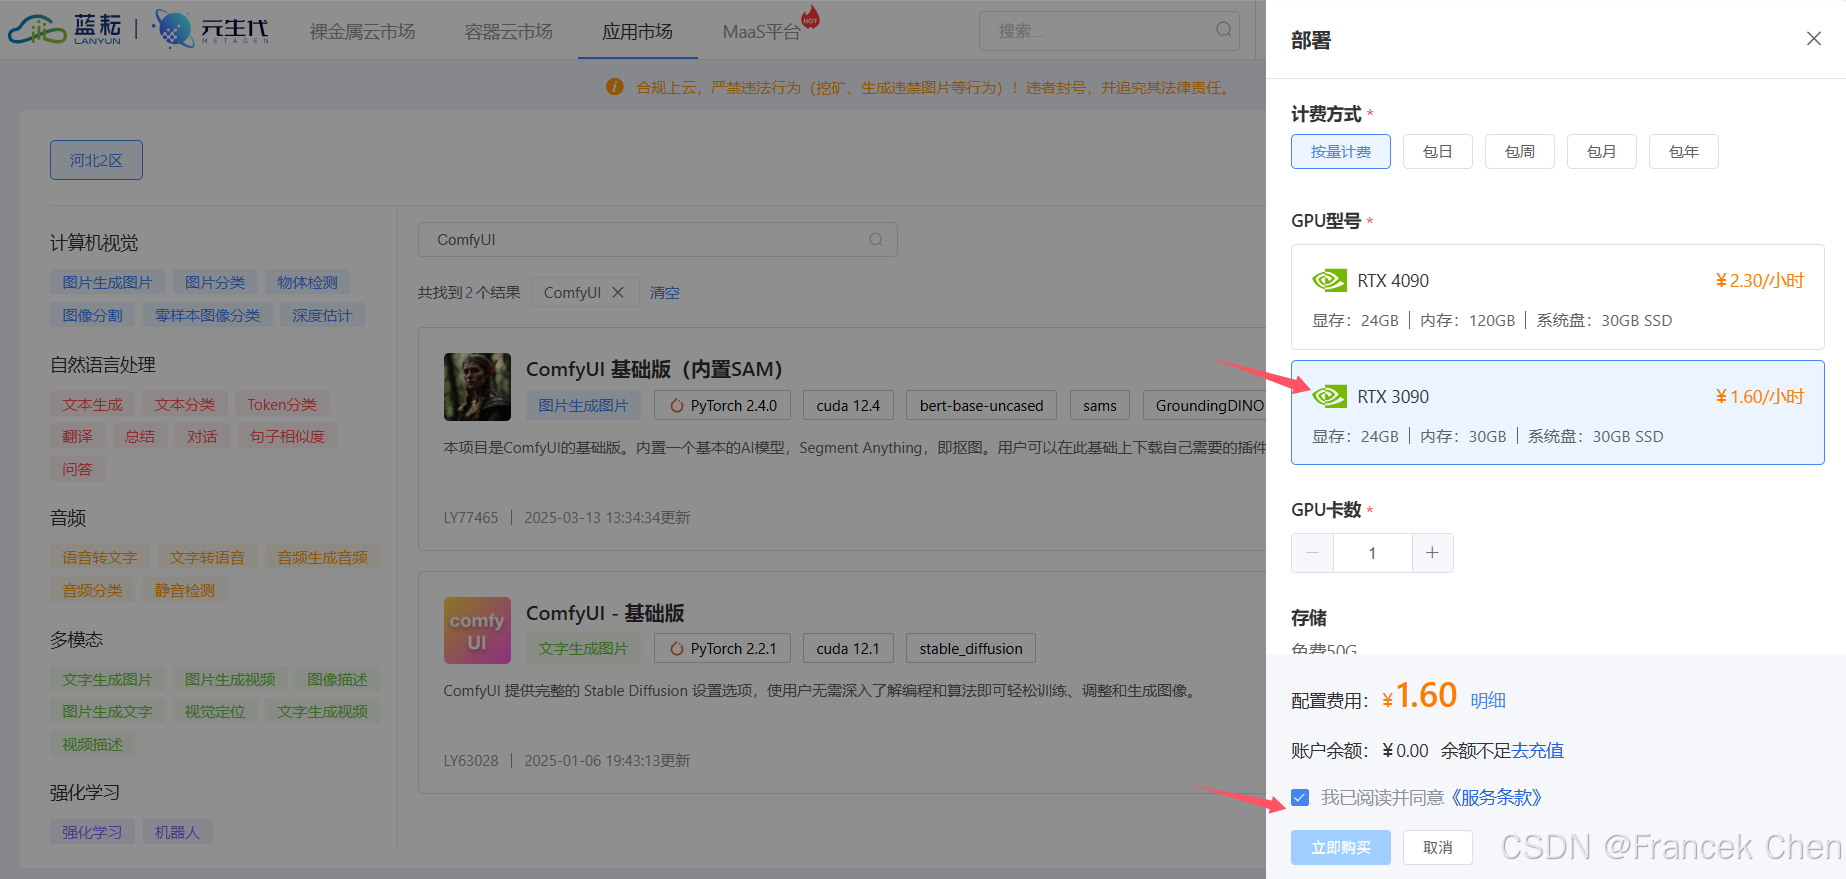Viewport: 1846px width, 879px height.
Task: Open the 明细 cost details link
Action: [1488, 701]
